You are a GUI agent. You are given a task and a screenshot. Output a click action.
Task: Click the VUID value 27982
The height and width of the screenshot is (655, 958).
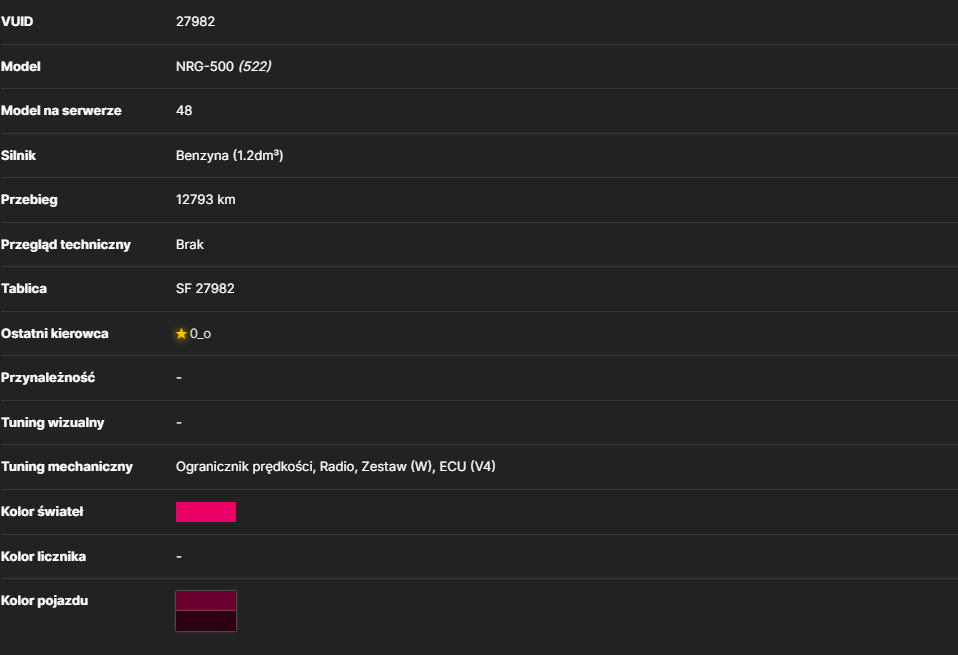tap(196, 21)
